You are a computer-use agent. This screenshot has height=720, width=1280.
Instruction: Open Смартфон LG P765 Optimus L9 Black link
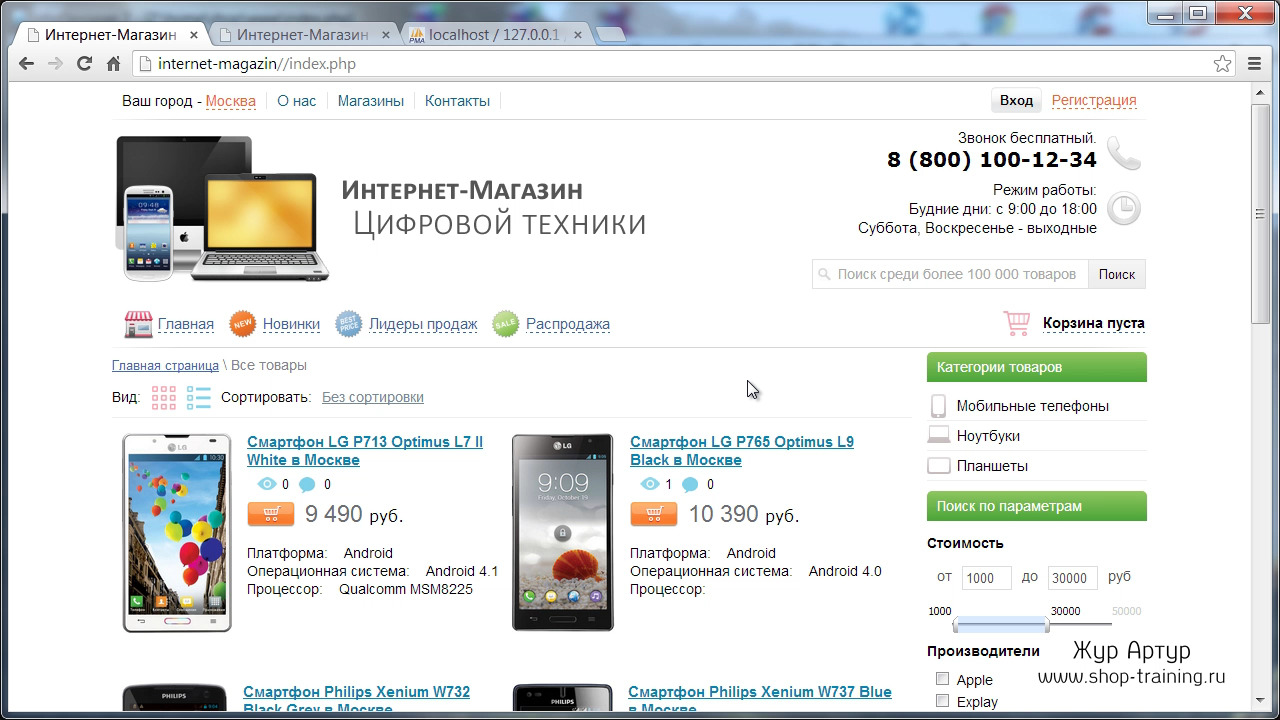(x=742, y=451)
